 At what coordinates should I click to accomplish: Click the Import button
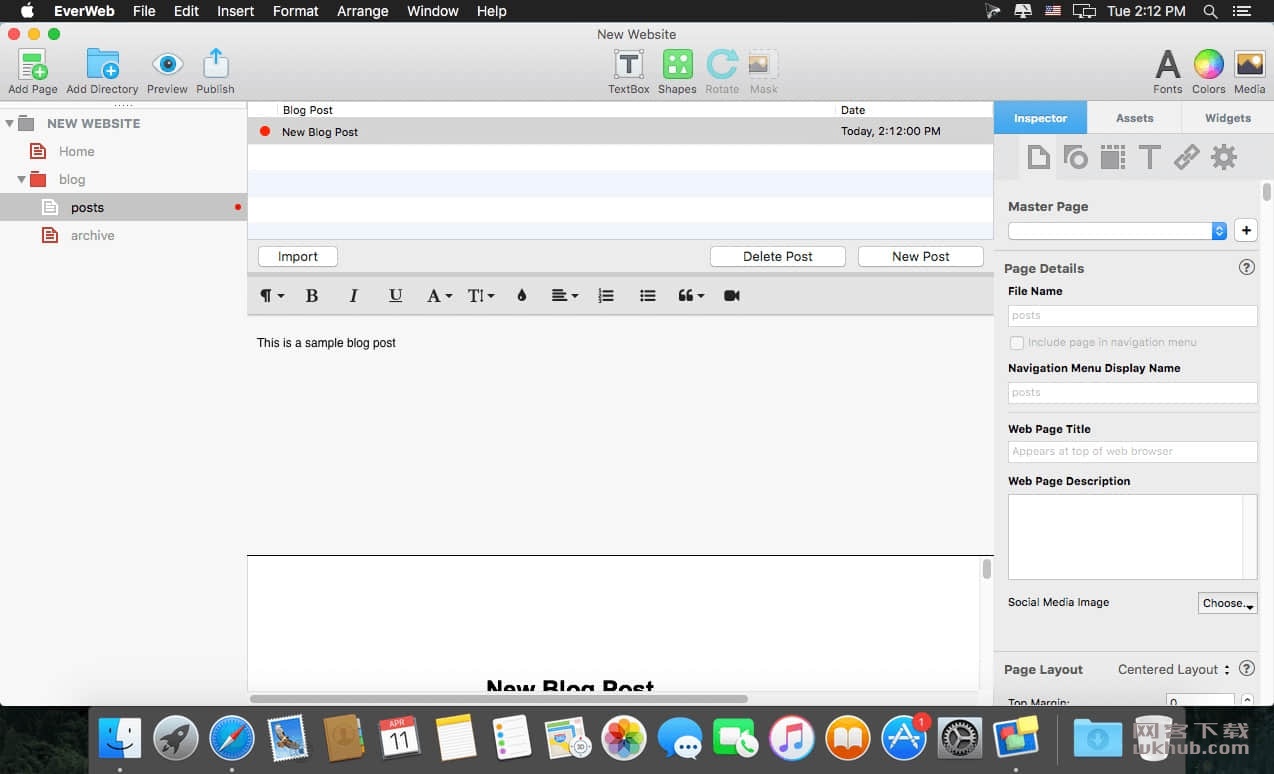[298, 257]
